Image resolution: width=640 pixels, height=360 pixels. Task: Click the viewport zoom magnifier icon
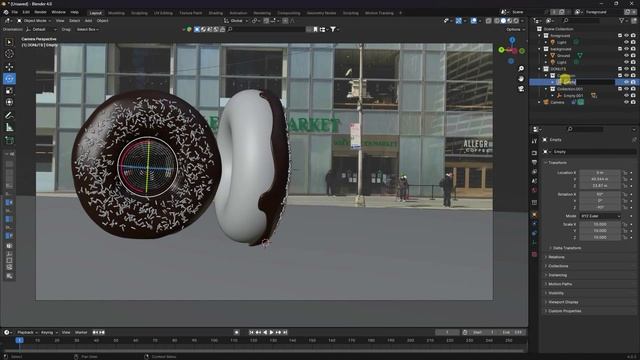click(521, 69)
